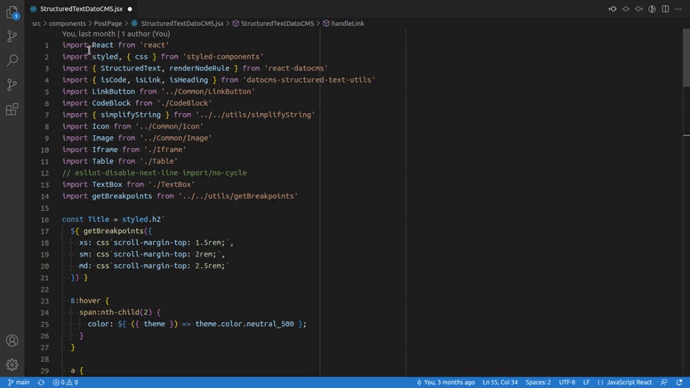The image size is (690, 388).
Task: Click the components breadcrumb
Action: 67,23
